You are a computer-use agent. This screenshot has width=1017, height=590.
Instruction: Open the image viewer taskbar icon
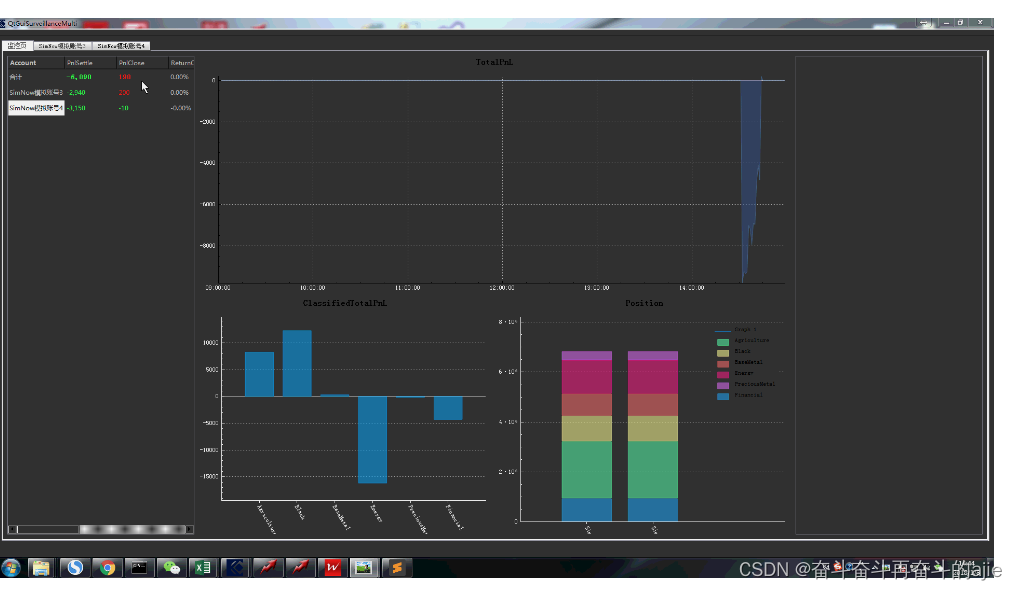(x=364, y=568)
